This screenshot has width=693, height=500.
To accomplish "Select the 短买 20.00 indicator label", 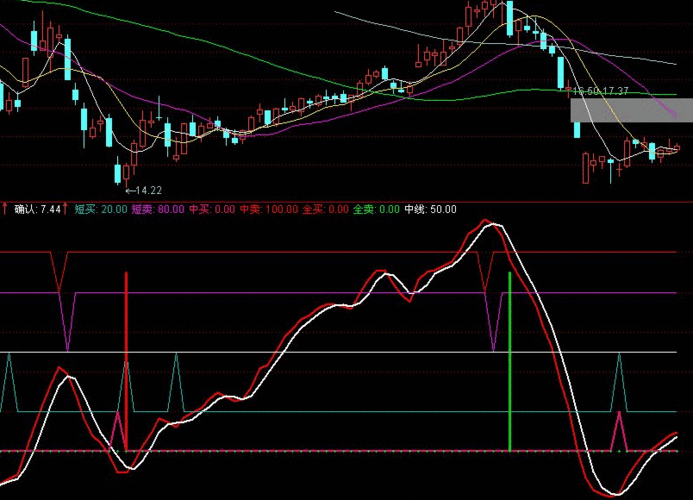I will tap(101, 209).
